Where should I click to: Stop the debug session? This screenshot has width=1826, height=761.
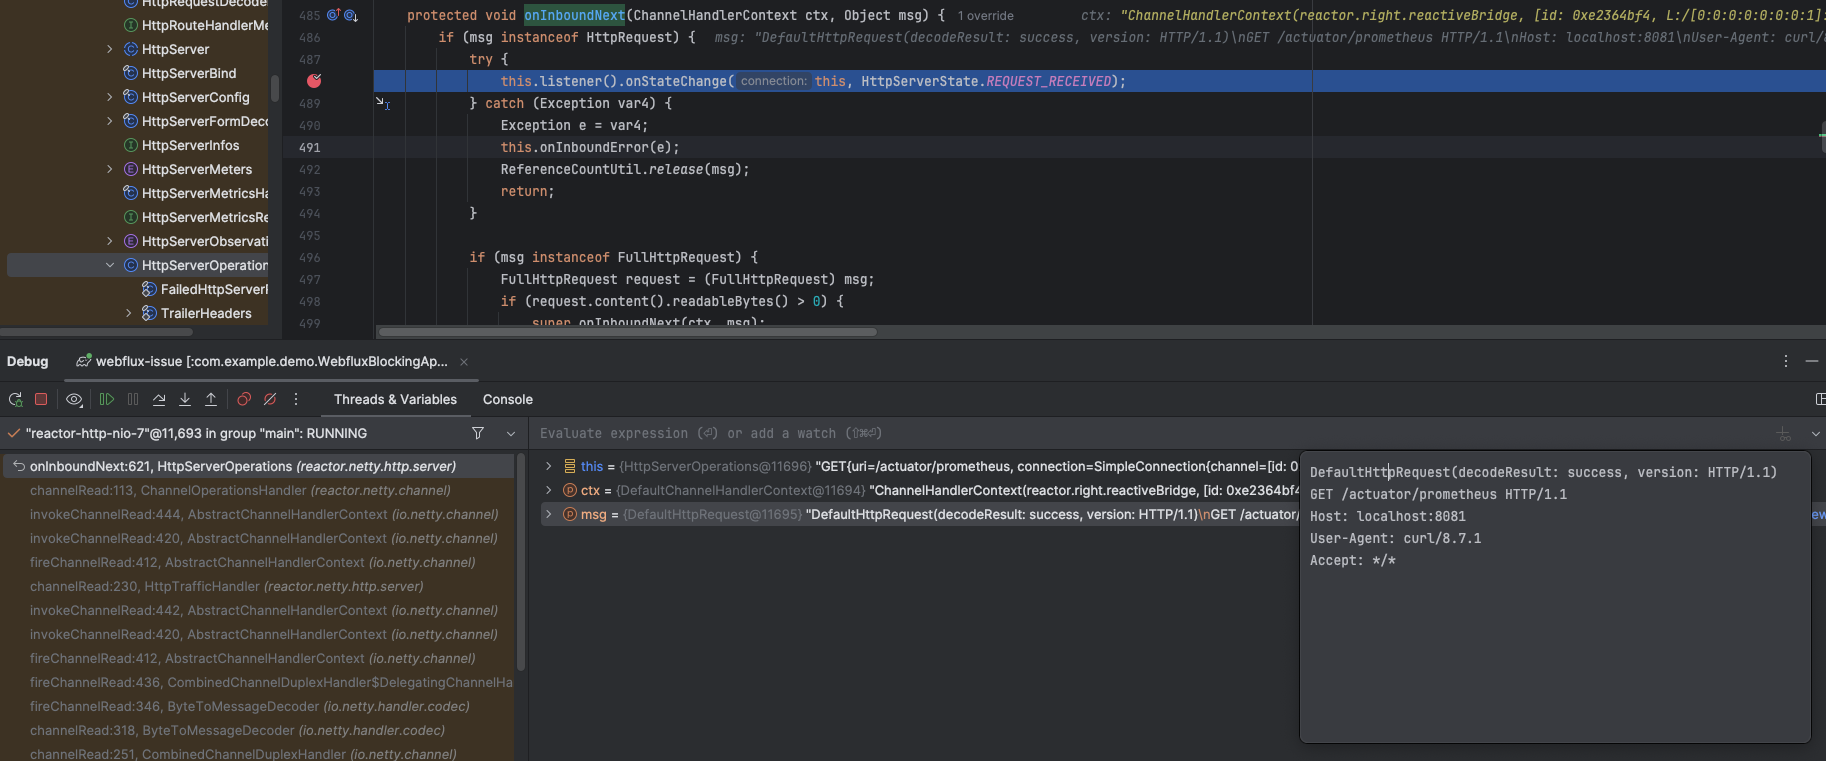(x=41, y=399)
